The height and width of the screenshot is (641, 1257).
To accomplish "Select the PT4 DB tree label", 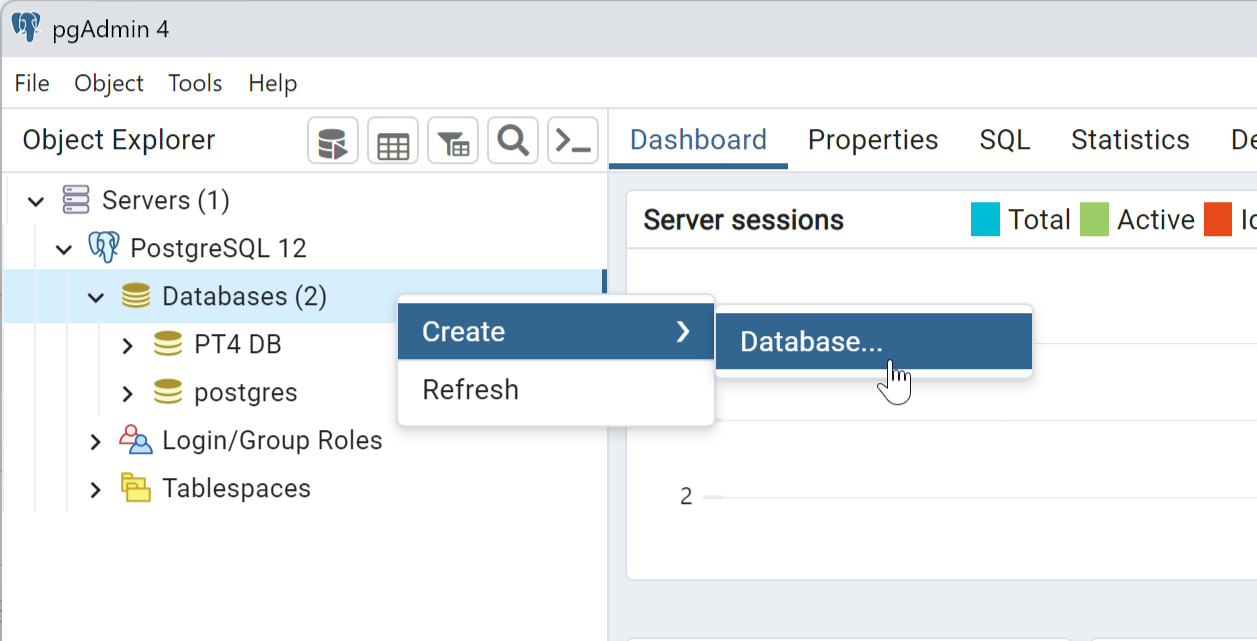I will tap(238, 344).
